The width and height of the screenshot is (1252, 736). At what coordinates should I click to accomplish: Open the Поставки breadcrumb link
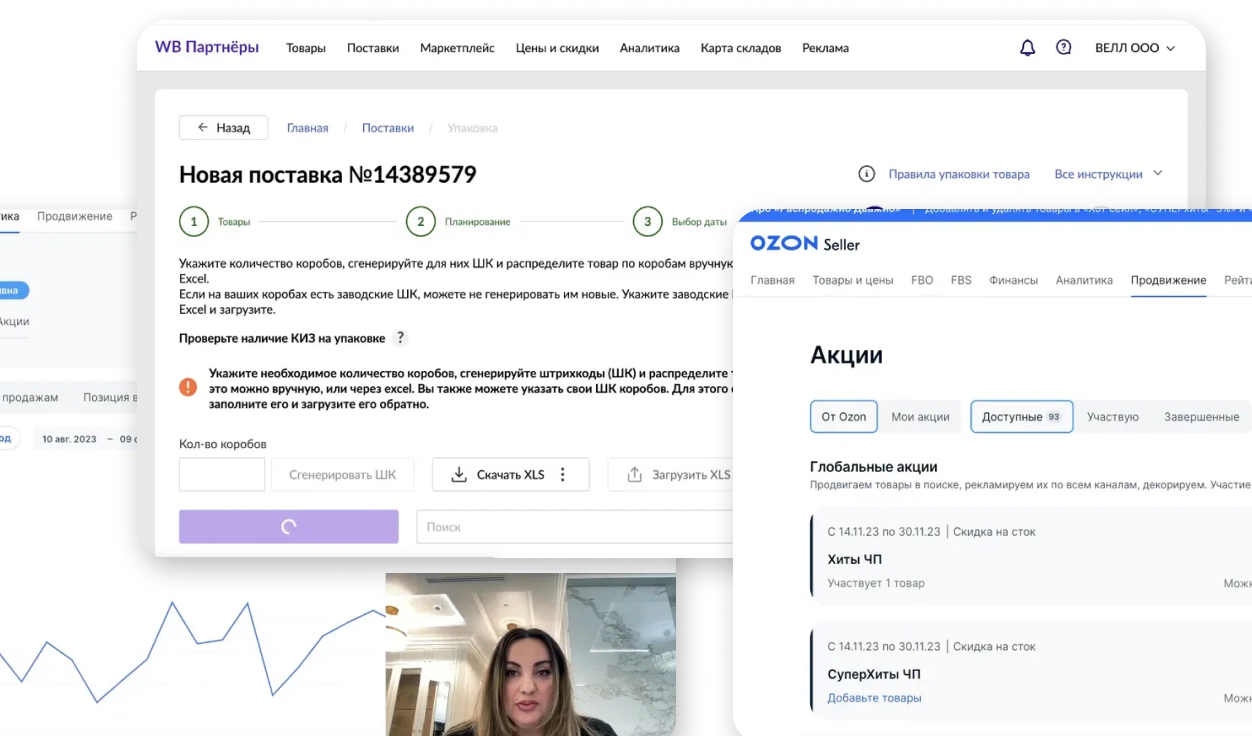pos(388,128)
